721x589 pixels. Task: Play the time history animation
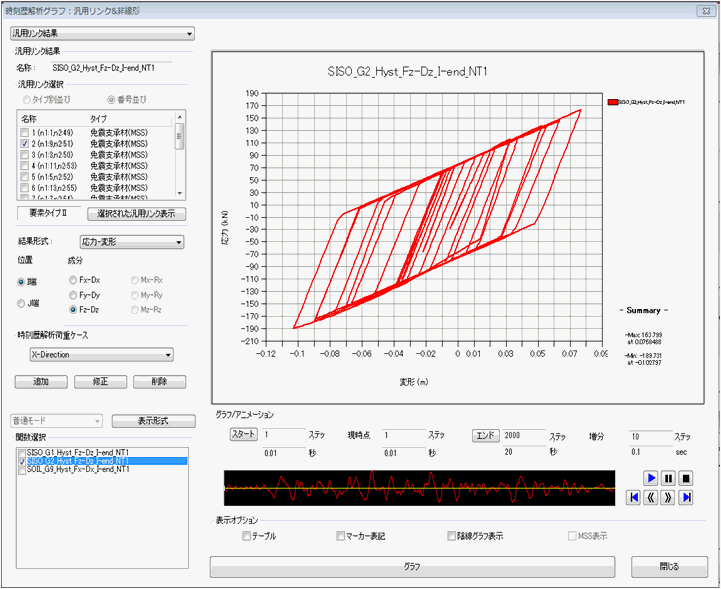tap(651, 478)
